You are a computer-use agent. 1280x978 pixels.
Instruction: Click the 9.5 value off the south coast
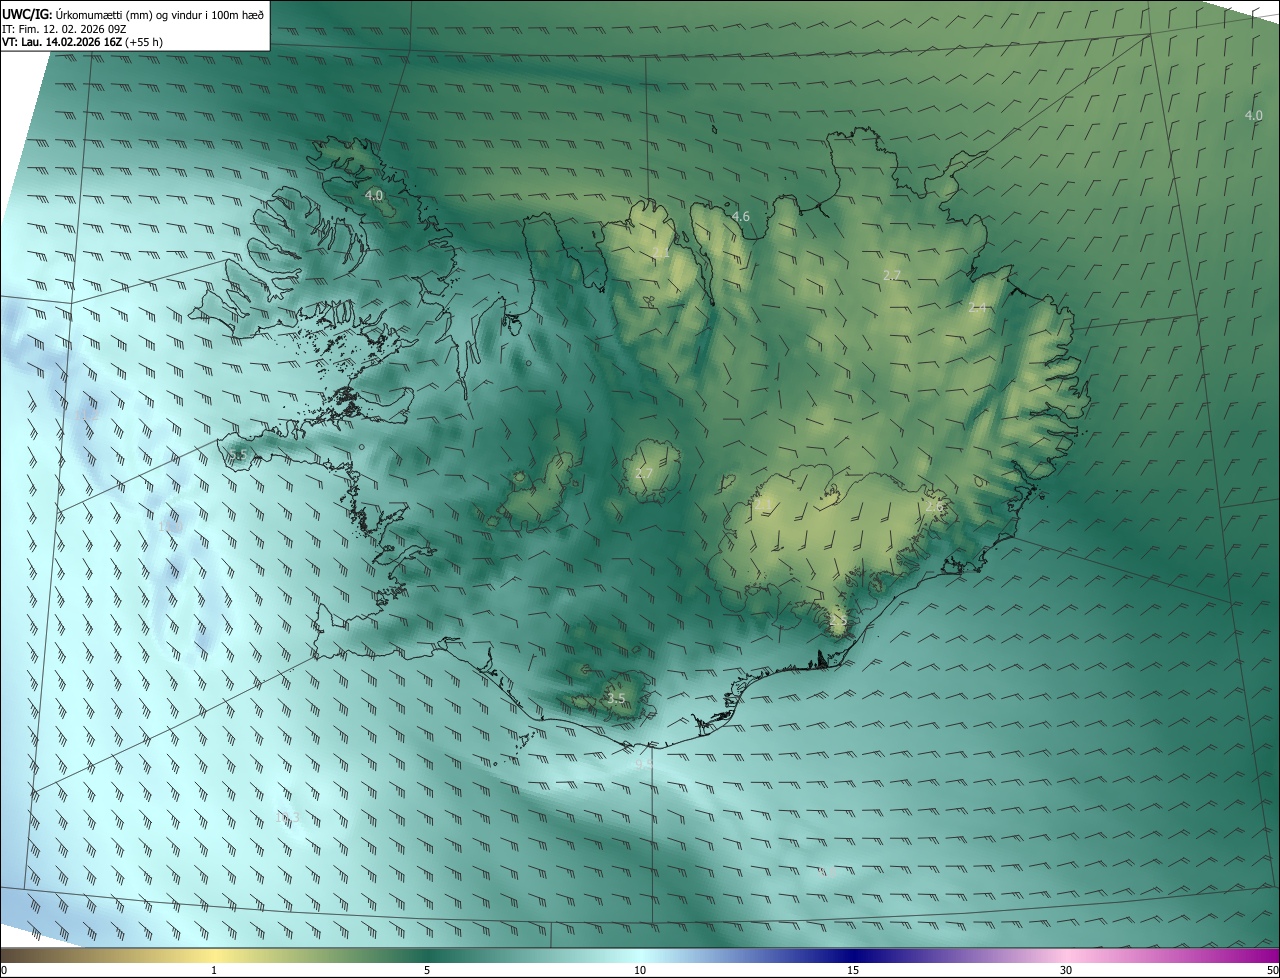643,764
